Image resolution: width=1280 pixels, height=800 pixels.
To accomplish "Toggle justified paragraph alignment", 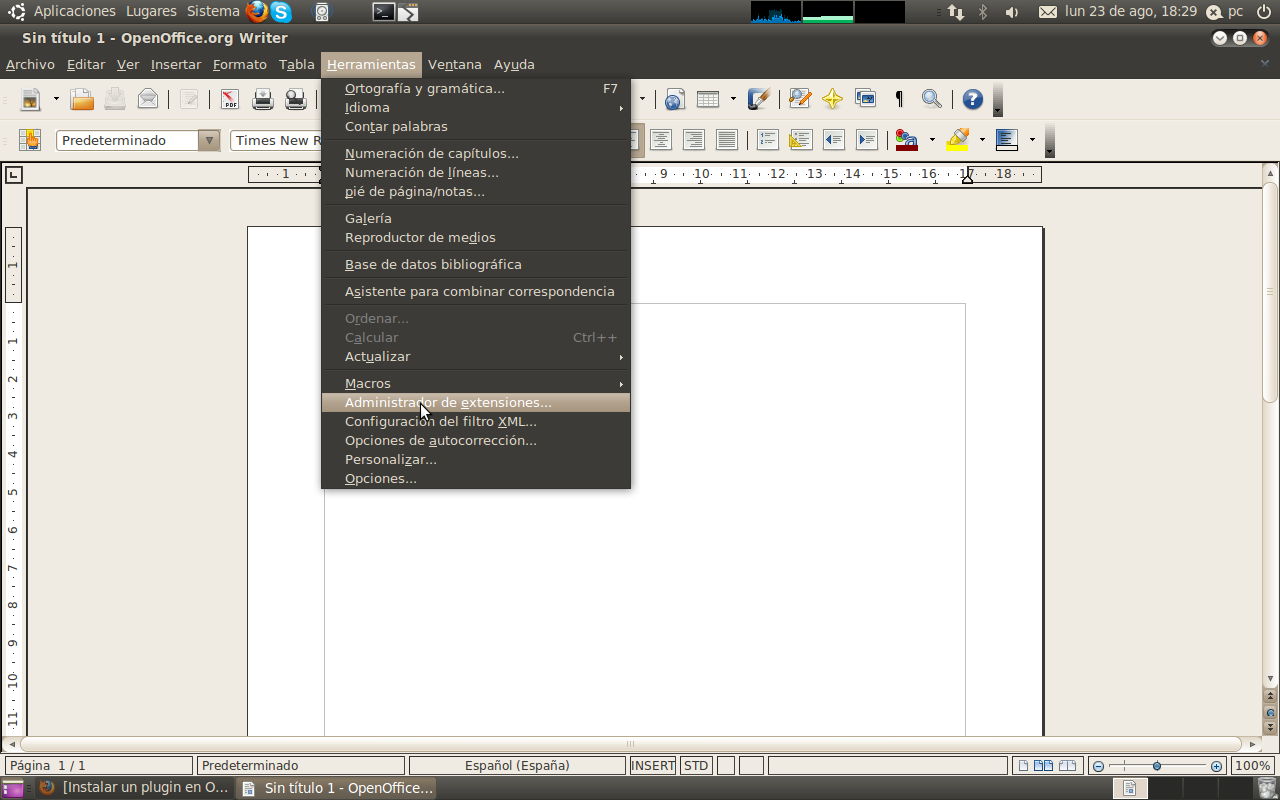I will point(726,140).
